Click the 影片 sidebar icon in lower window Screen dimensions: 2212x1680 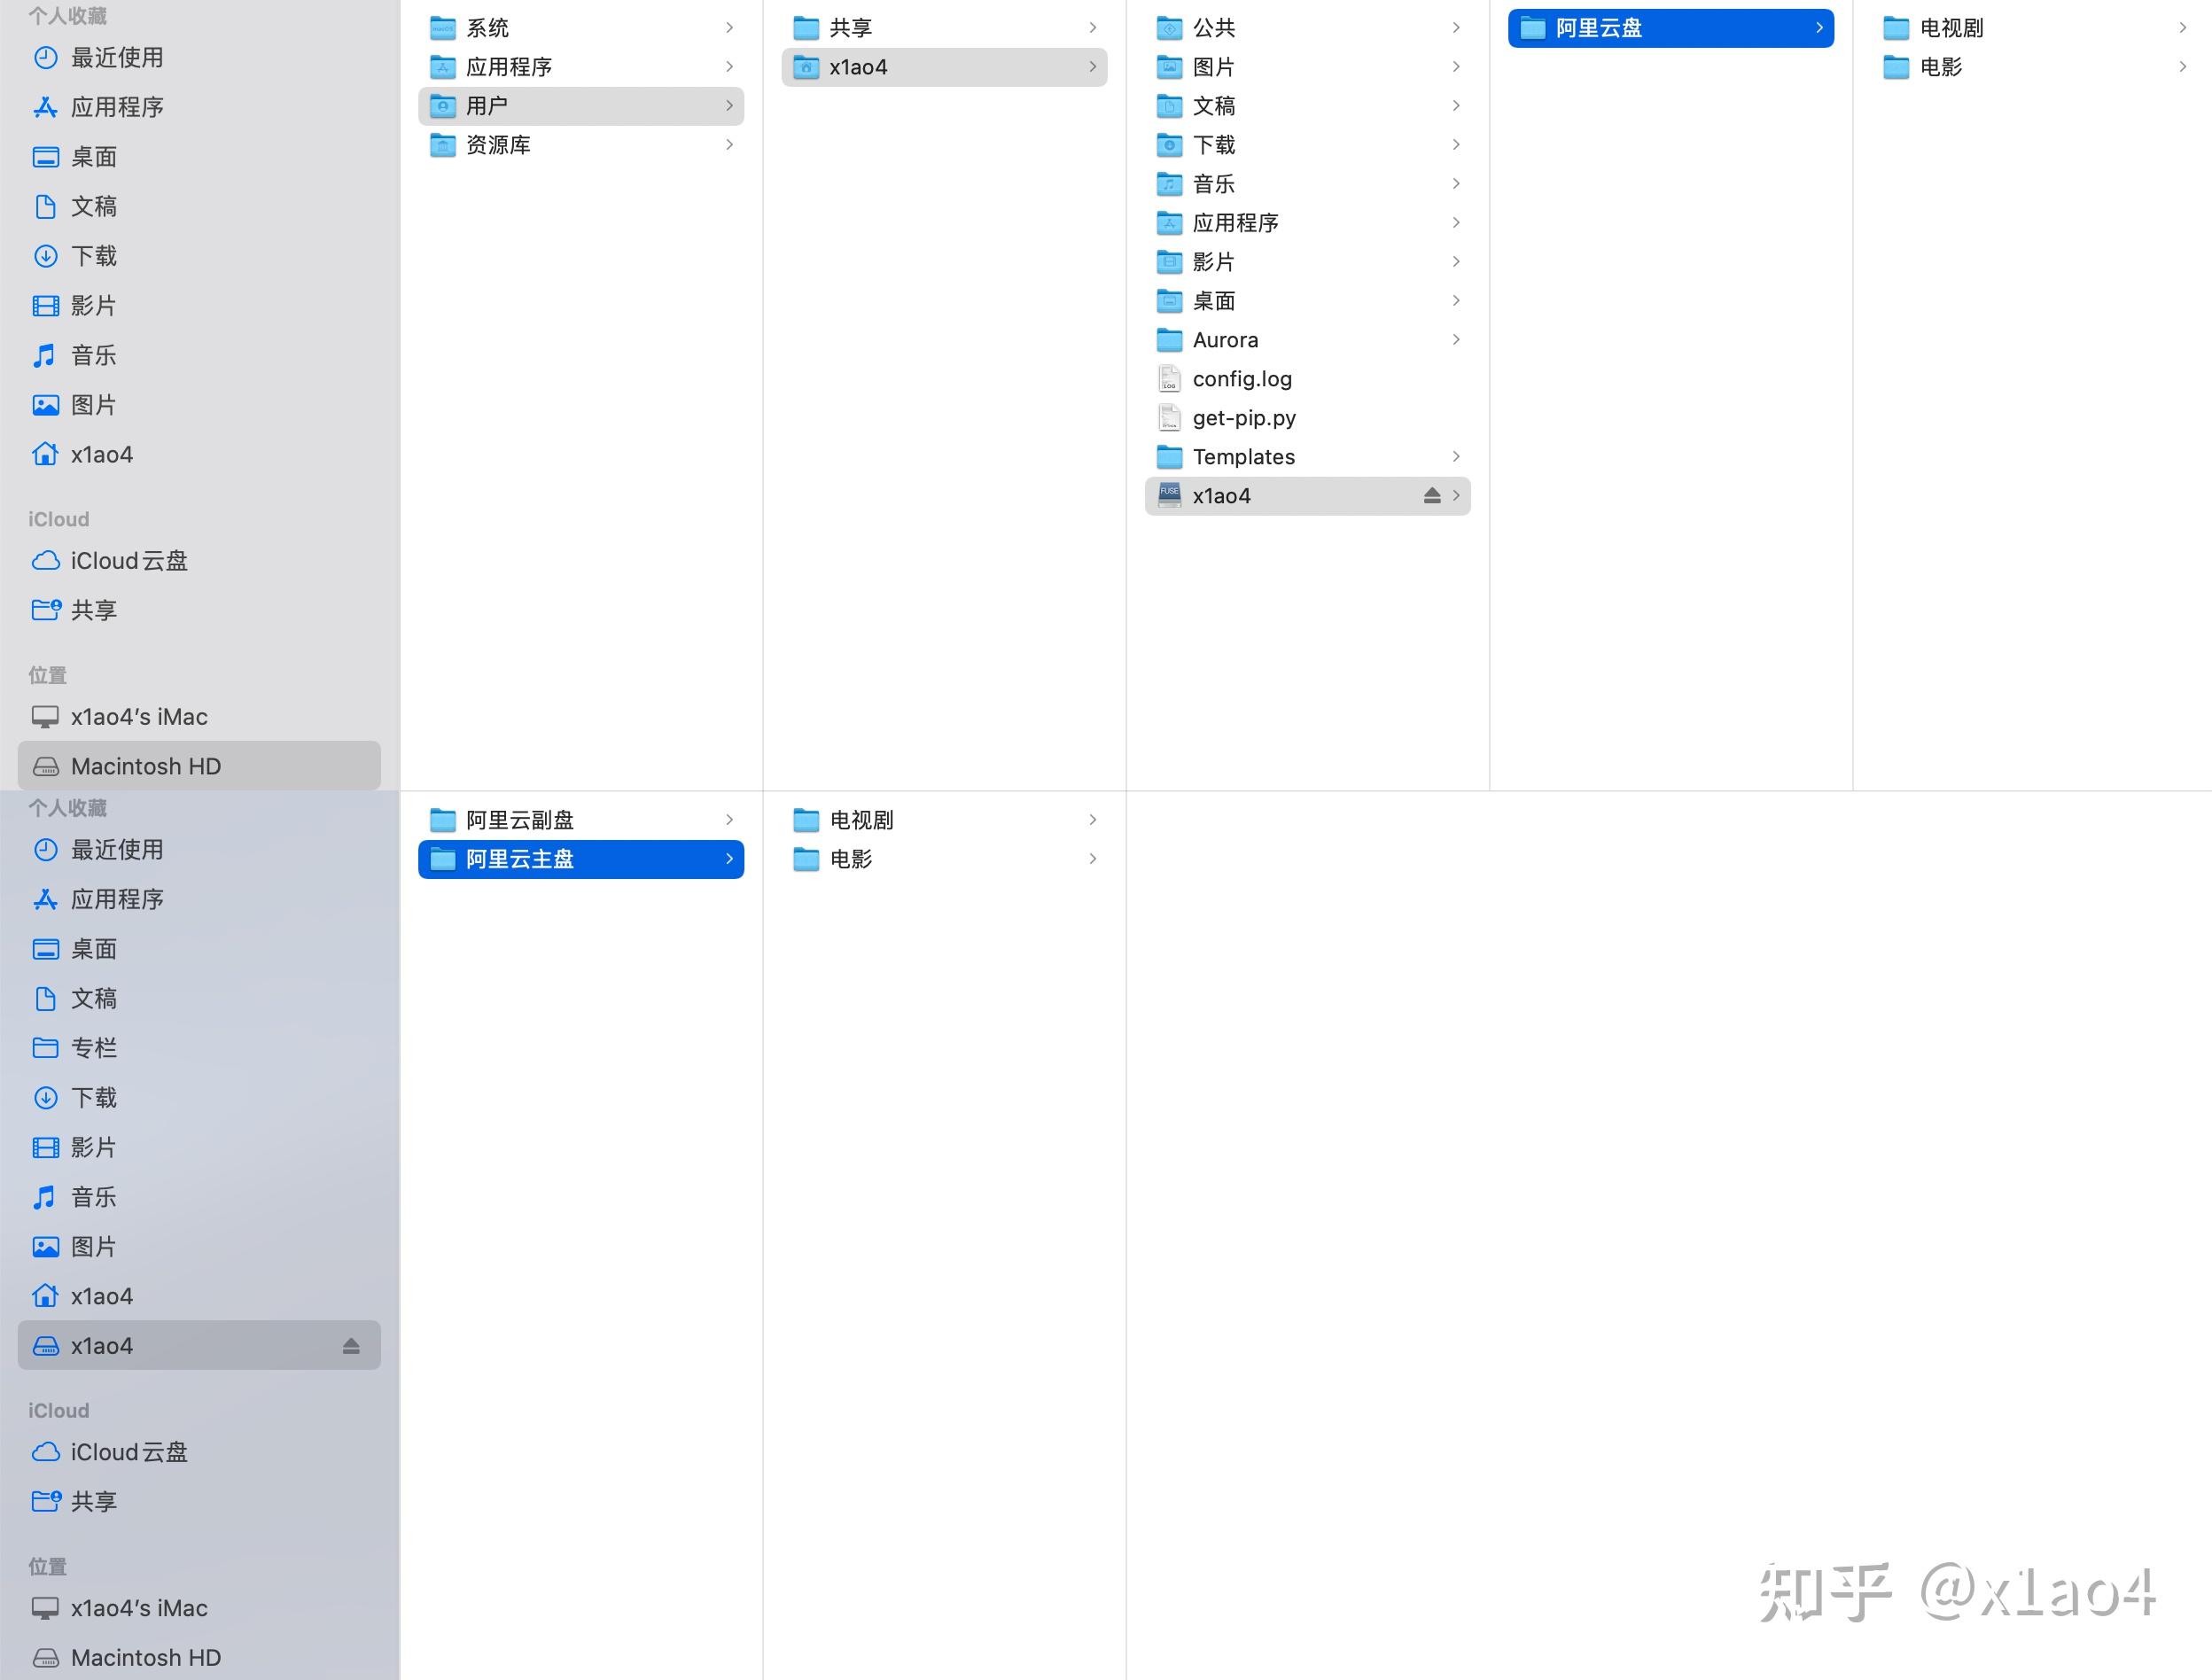94,1147
